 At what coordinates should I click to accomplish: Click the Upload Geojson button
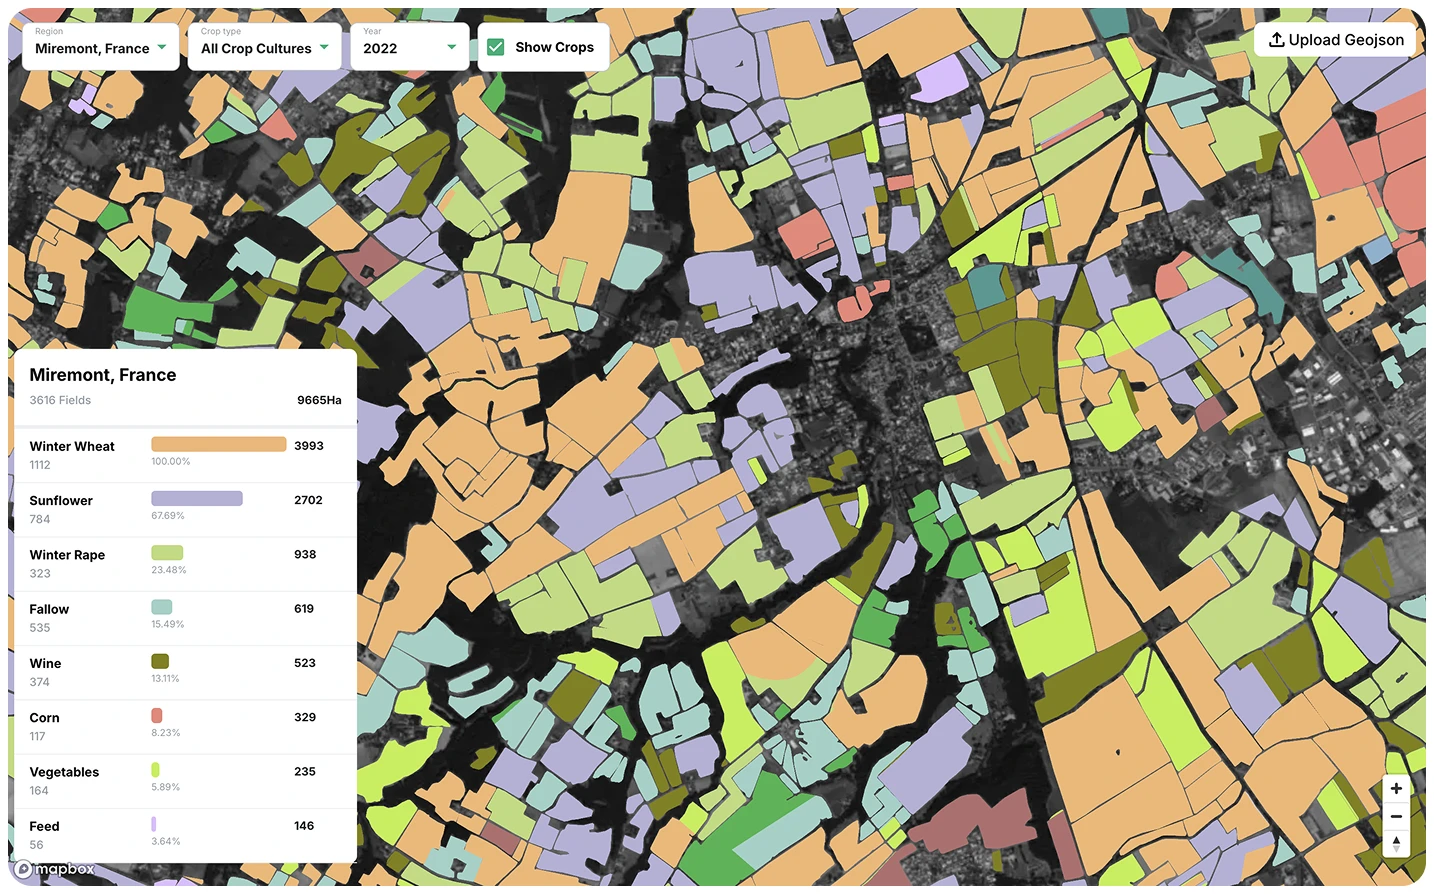pyautogui.click(x=1335, y=40)
